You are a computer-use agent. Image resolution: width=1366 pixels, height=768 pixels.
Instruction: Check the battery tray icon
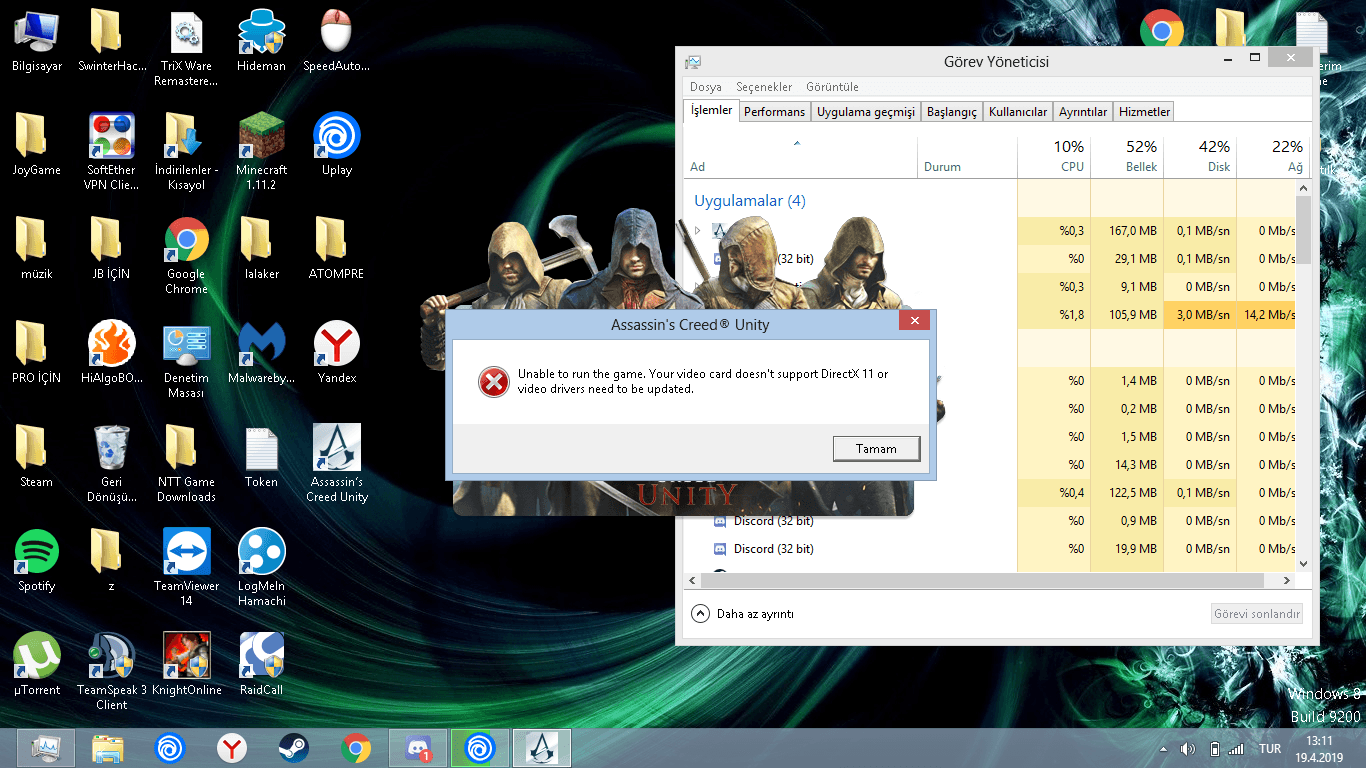1215,748
